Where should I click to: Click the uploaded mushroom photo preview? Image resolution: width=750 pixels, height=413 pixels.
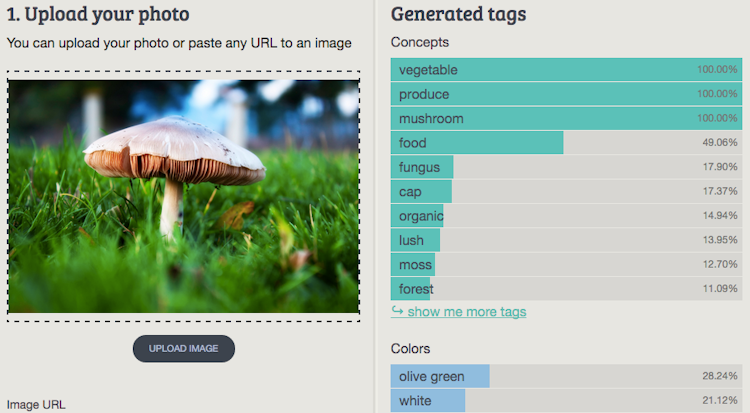pyautogui.click(x=183, y=196)
